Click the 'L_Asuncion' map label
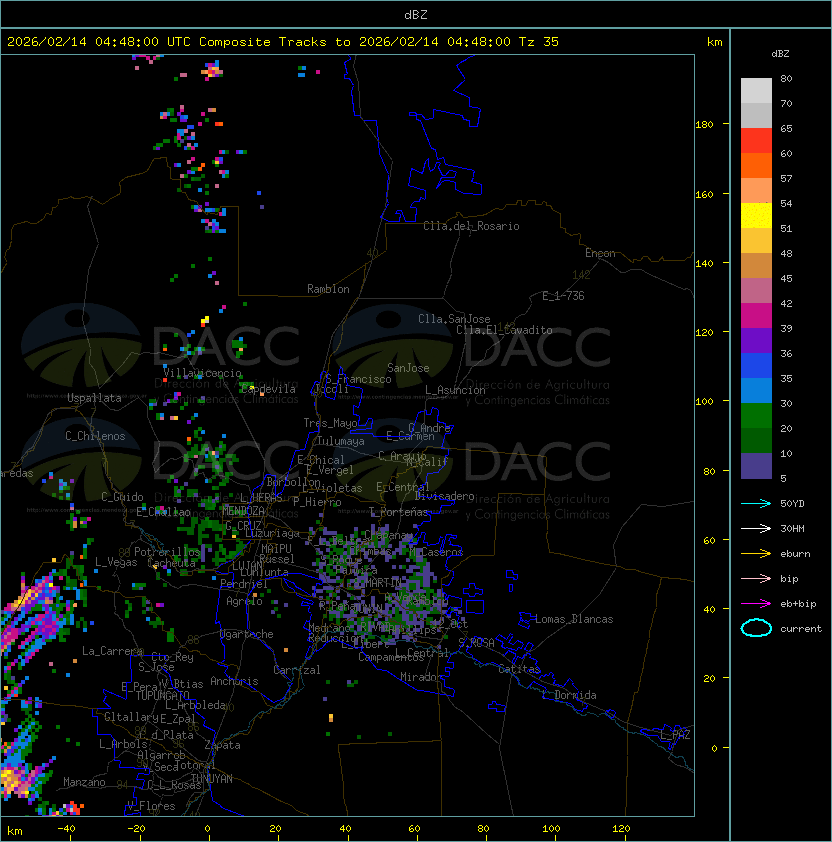 (455, 390)
